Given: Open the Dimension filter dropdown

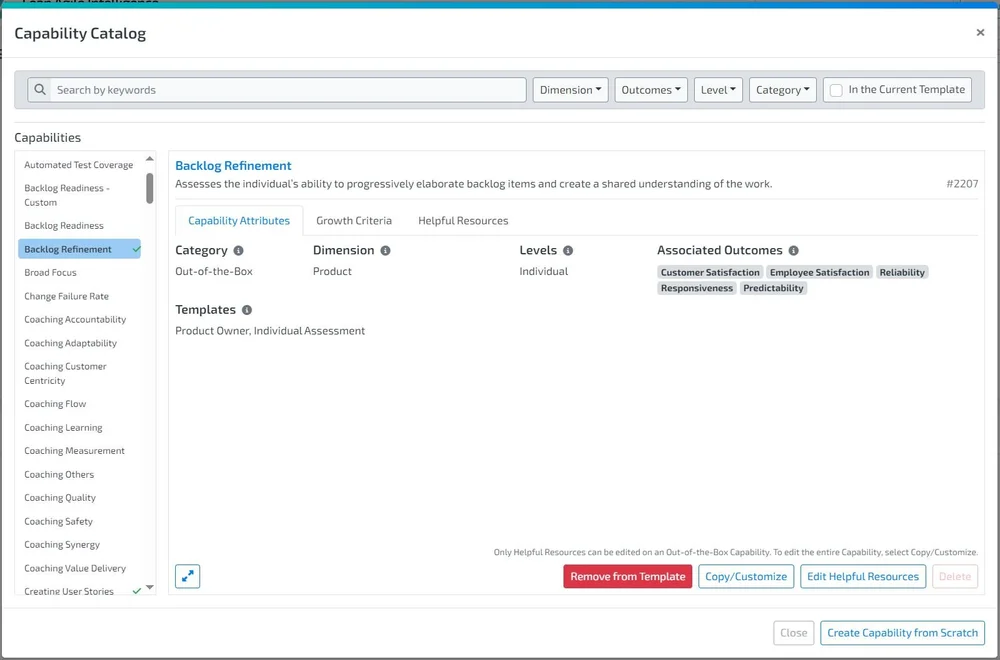Looking at the screenshot, I should [570, 89].
